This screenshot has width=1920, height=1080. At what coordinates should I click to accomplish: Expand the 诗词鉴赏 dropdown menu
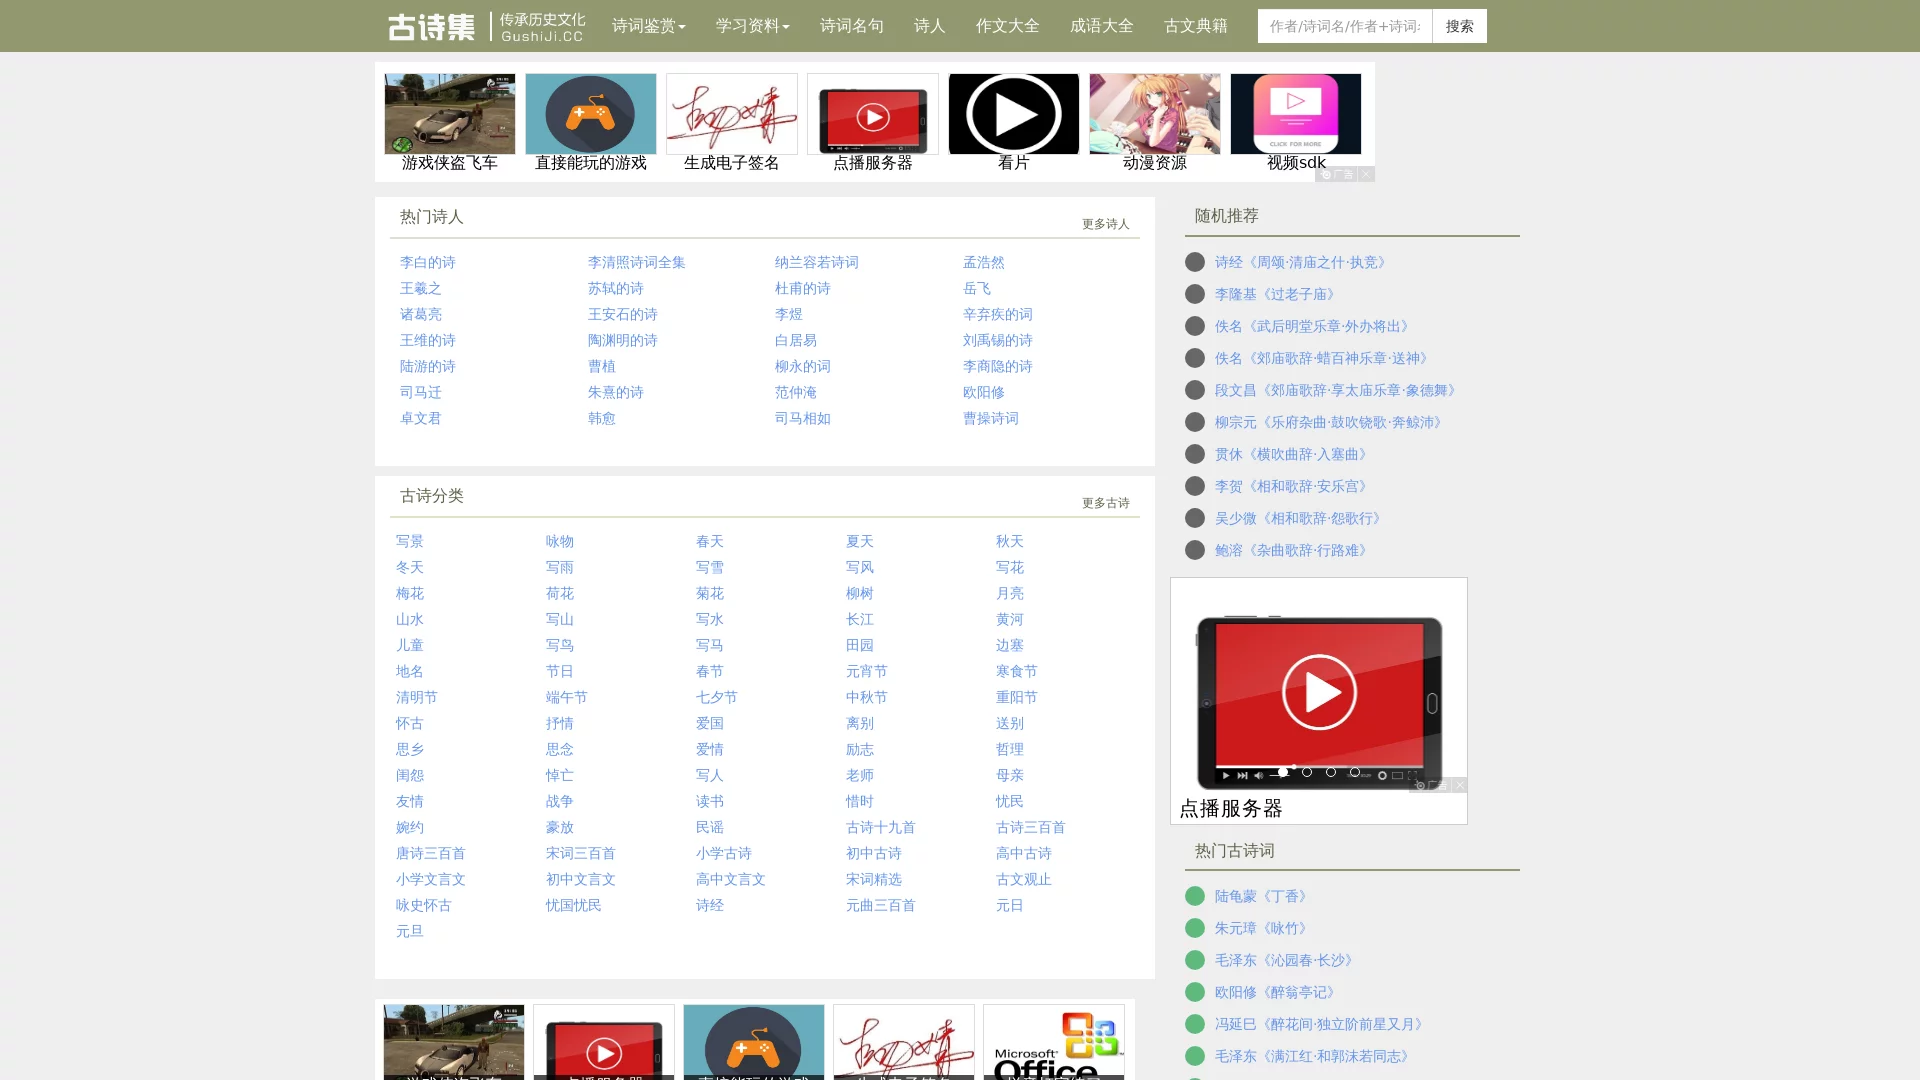pos(648,26)
